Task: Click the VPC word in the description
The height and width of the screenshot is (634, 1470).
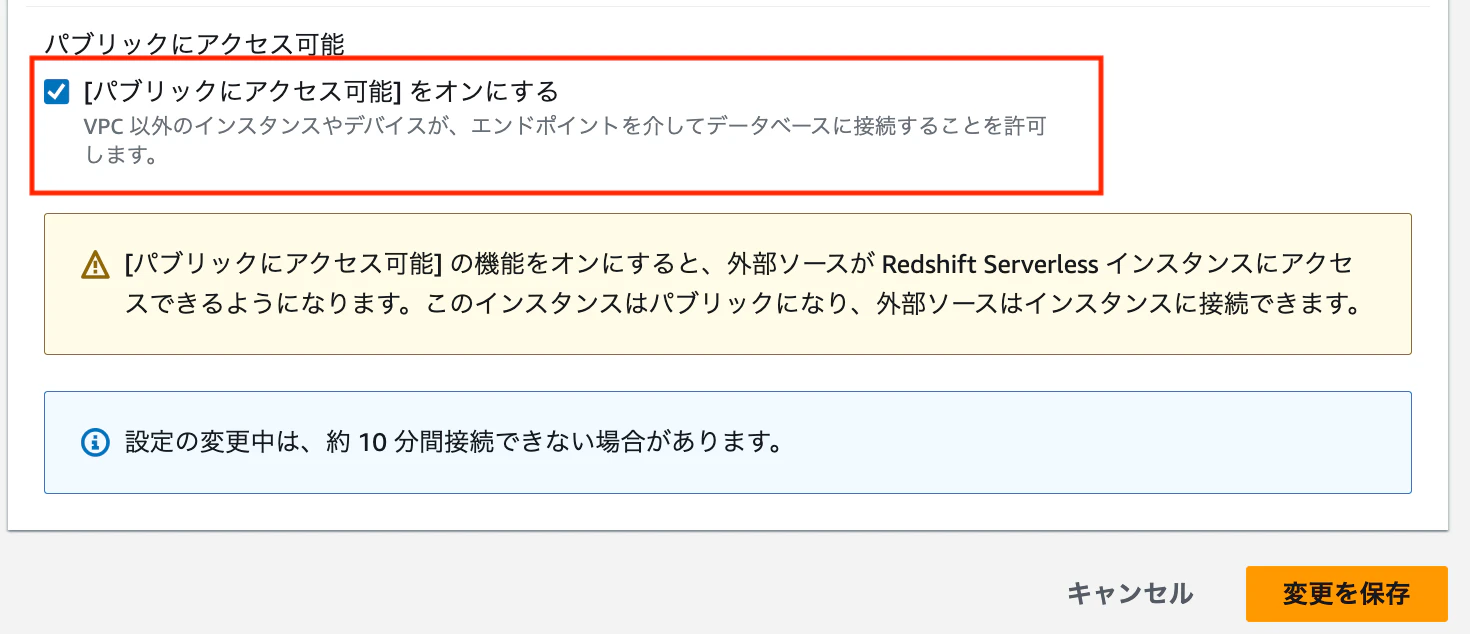Action: [x=104, y=127]
